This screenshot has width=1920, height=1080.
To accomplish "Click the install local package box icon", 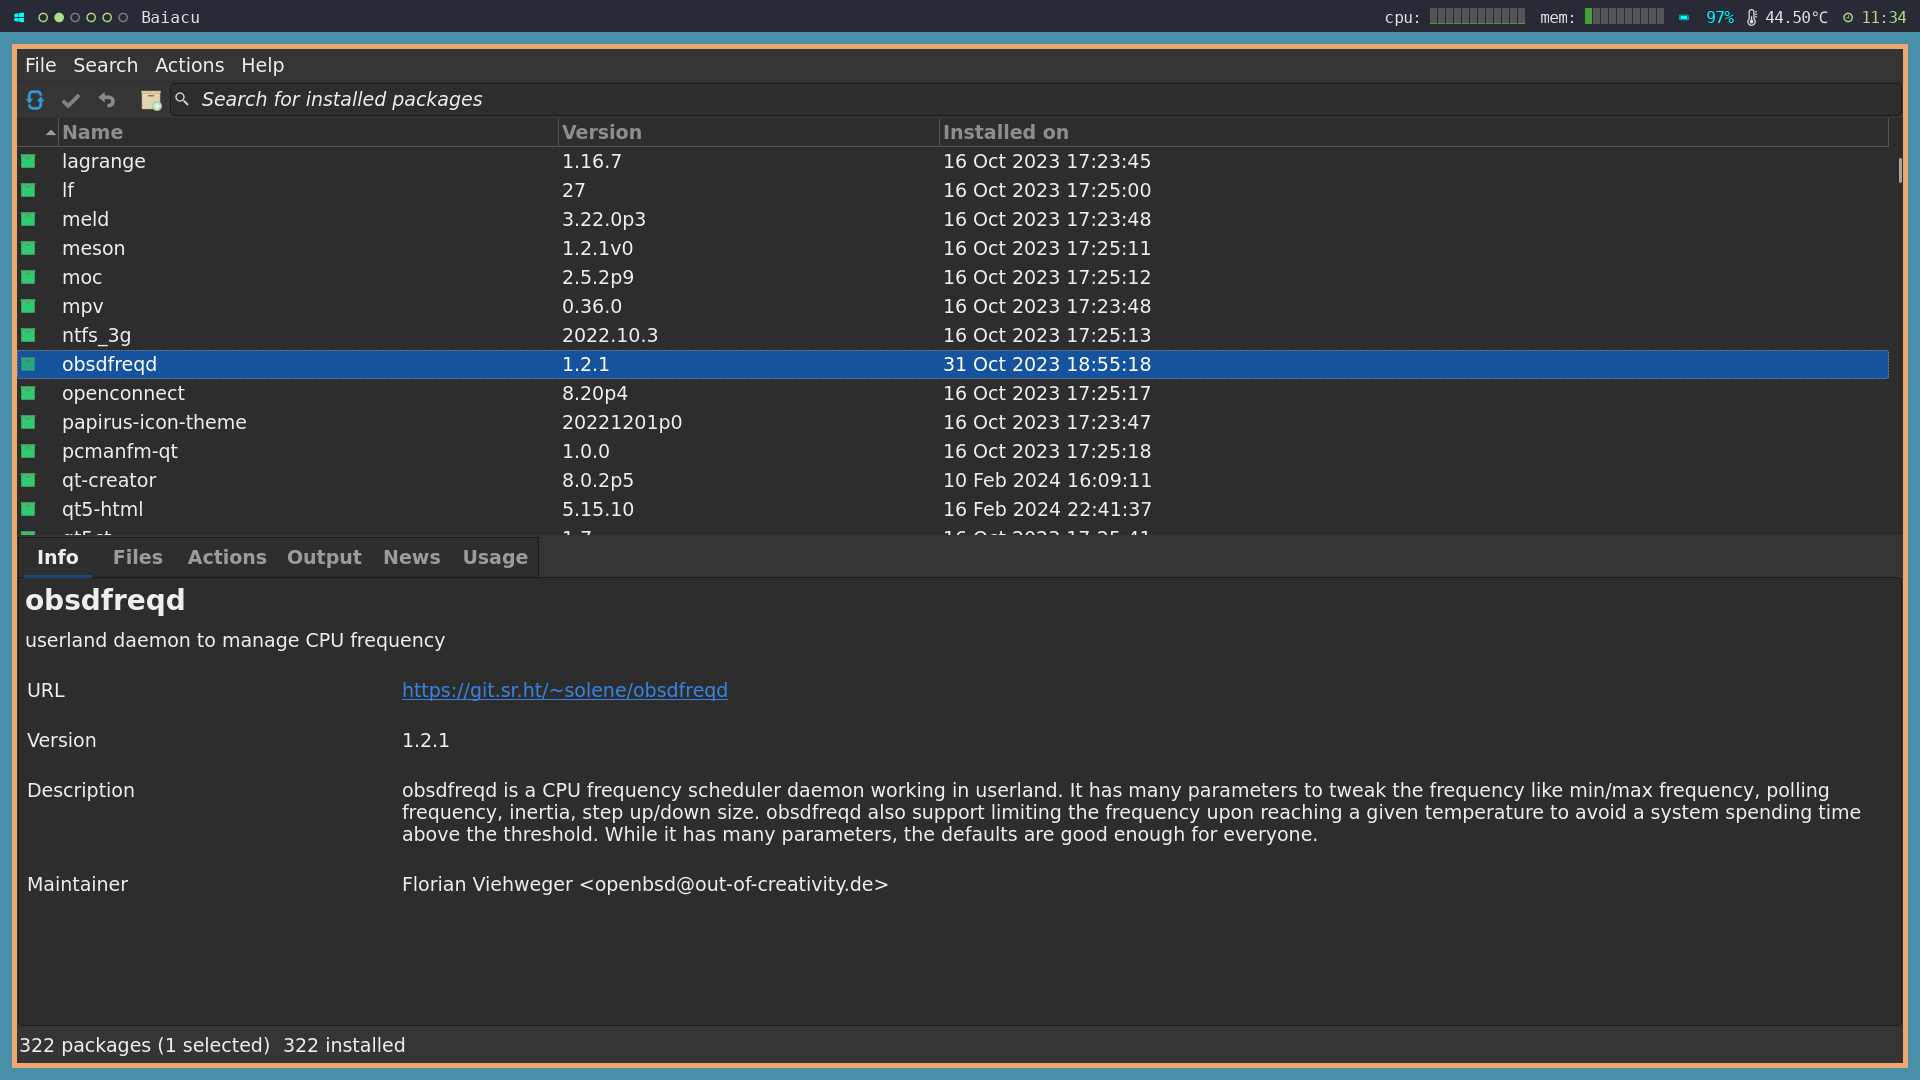I will tap(150, 100).
